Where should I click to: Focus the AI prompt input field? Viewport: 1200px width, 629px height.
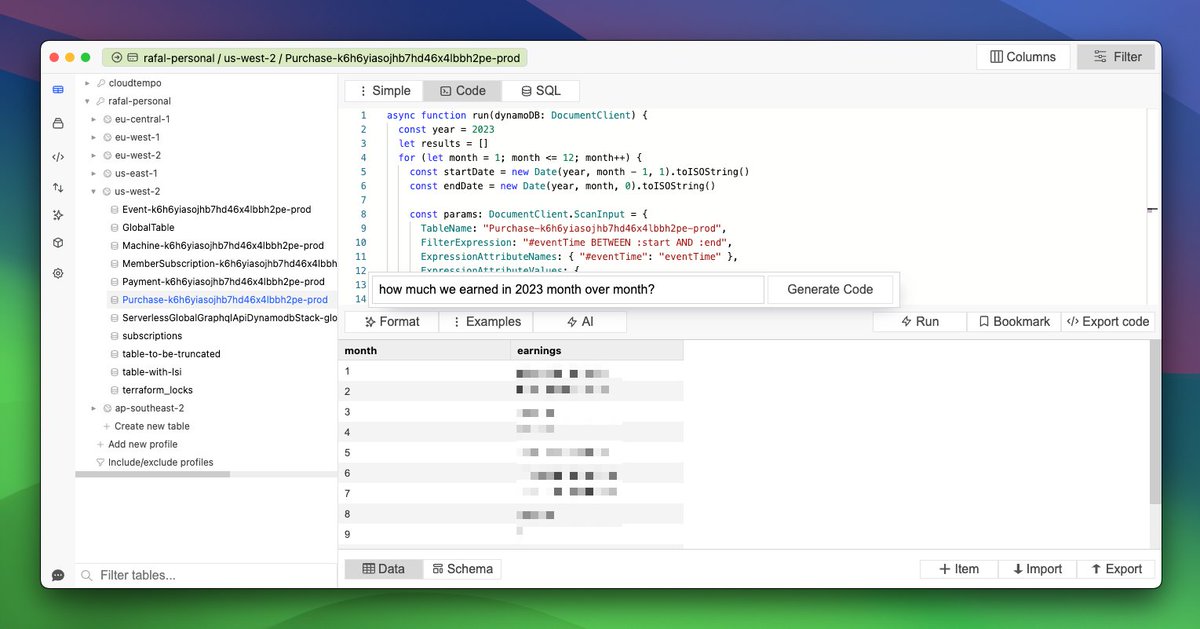[568, 289]
